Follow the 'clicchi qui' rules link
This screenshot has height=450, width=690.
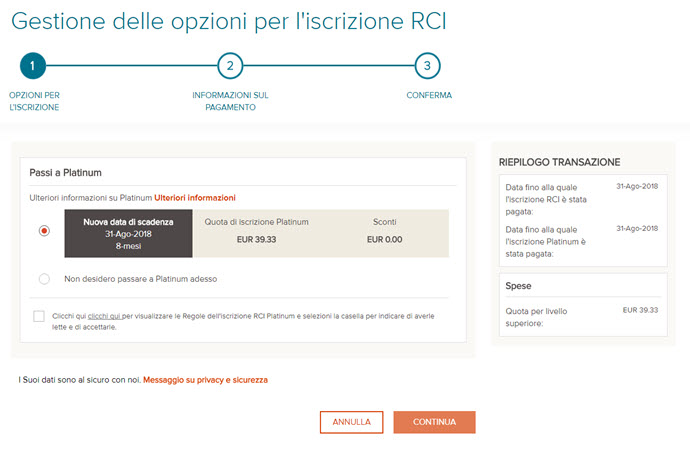point(104,316)
